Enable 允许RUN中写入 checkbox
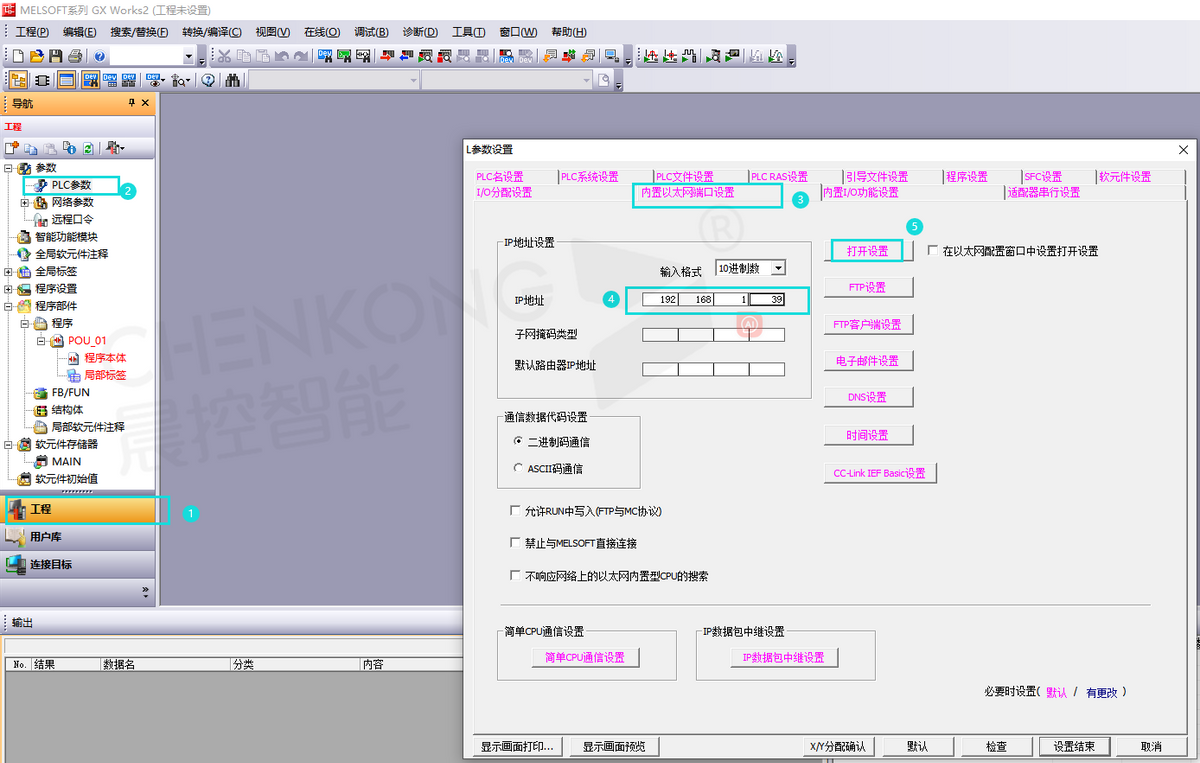Screen dimensions: 1200x763 pos(515,511)
